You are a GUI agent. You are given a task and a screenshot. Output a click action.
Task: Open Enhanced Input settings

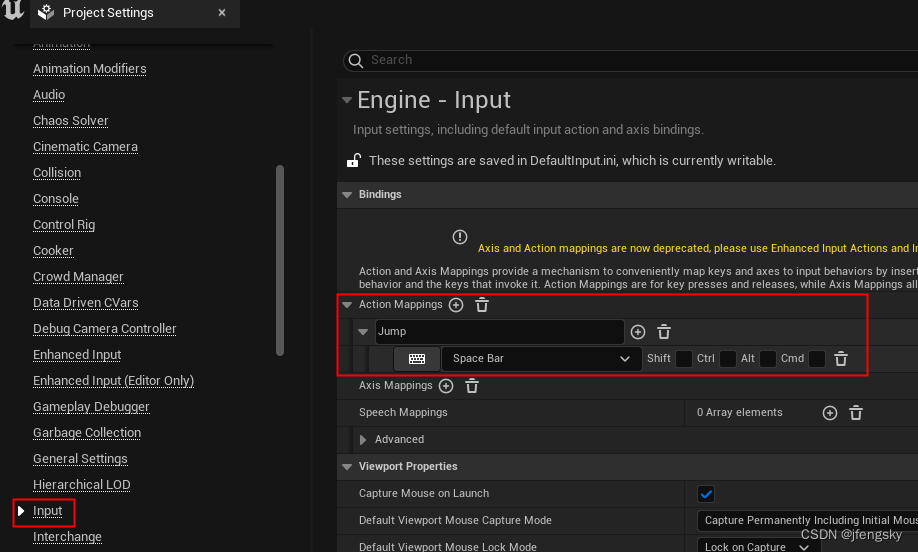(x=77, y=355)
